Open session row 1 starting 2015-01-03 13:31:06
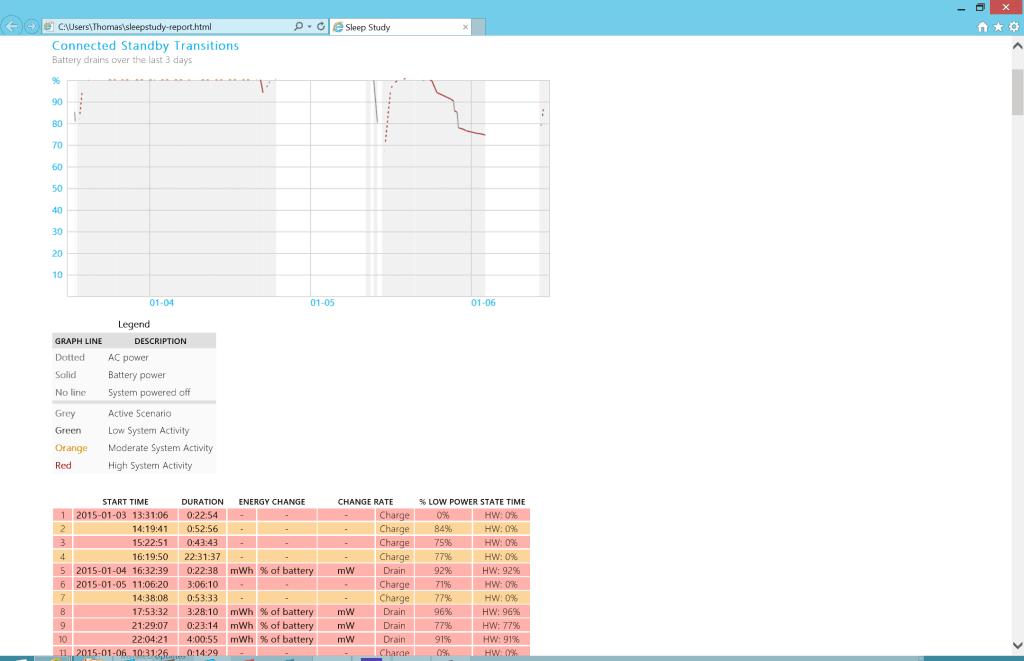 coord(291,515)
